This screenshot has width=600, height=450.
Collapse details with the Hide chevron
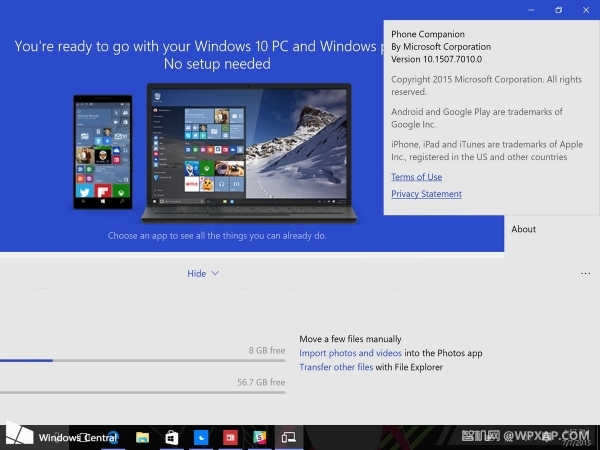pyautogui.click(x=203, y=273)
